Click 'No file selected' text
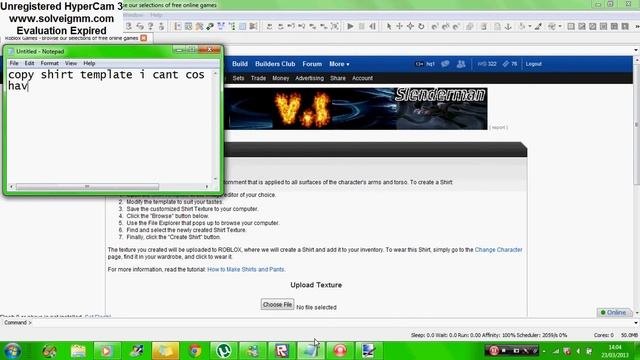The image size is (640, 360). pyautogui.click(x=316, y=307)
